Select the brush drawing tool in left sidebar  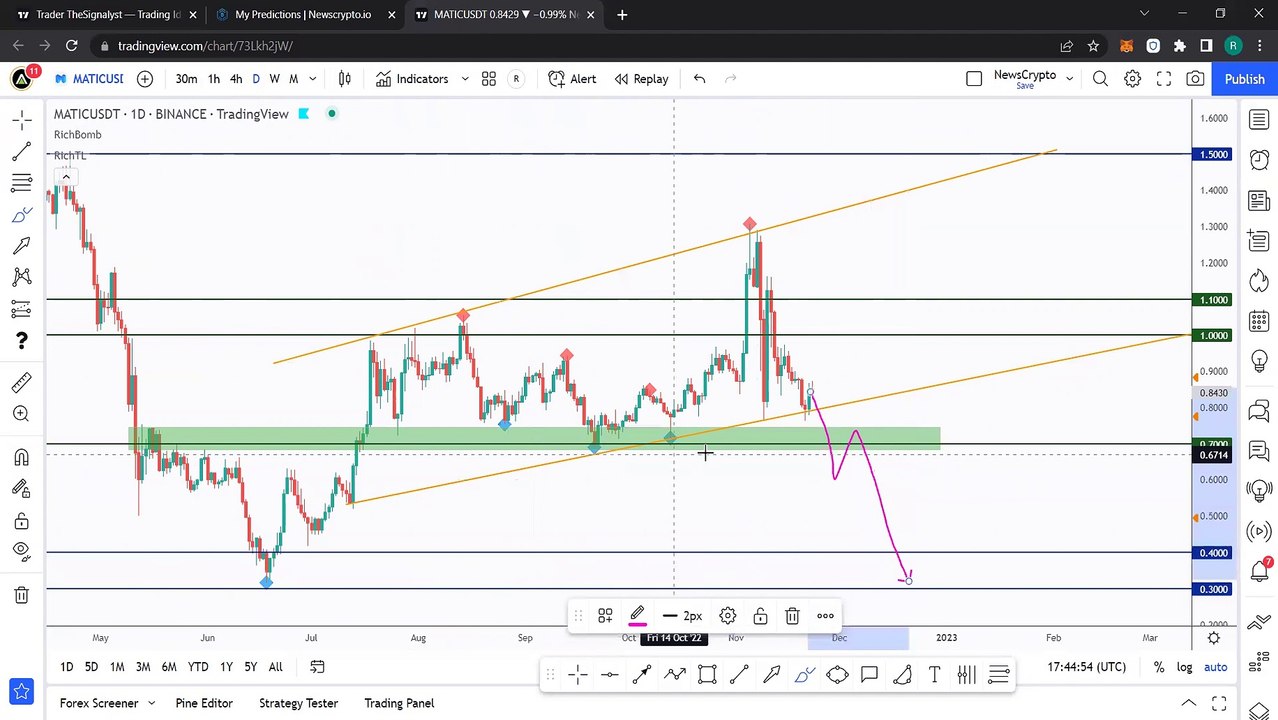click(x=21, y=214)
